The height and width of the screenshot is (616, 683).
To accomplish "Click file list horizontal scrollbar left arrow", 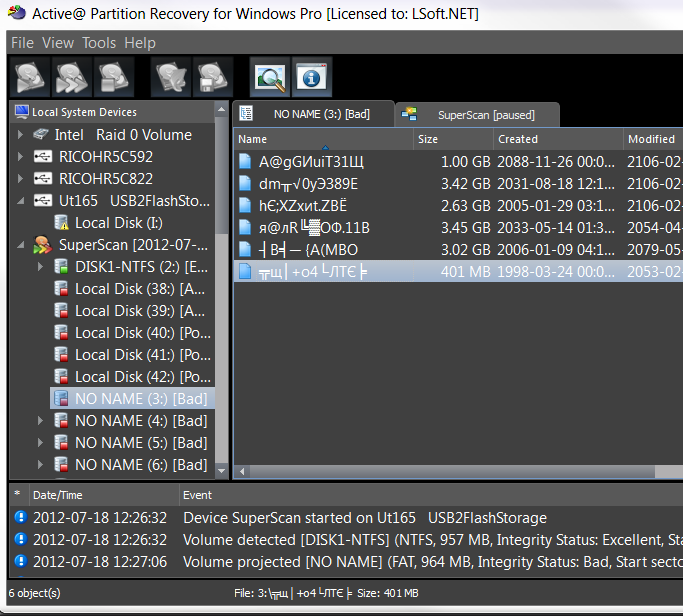I will coord(242,471).
